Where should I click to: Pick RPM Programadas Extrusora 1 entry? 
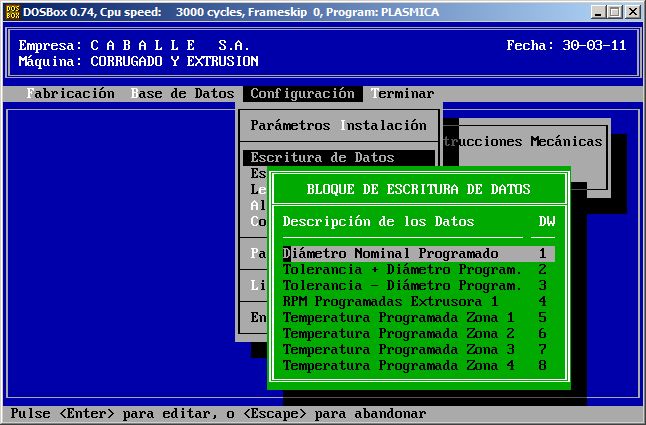point(390,301)
